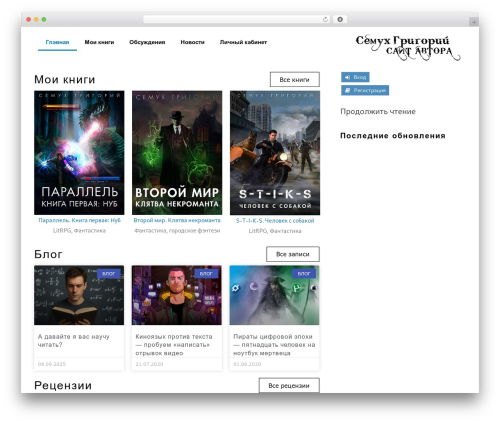Select Новости in the top menu

click(192, 42)
